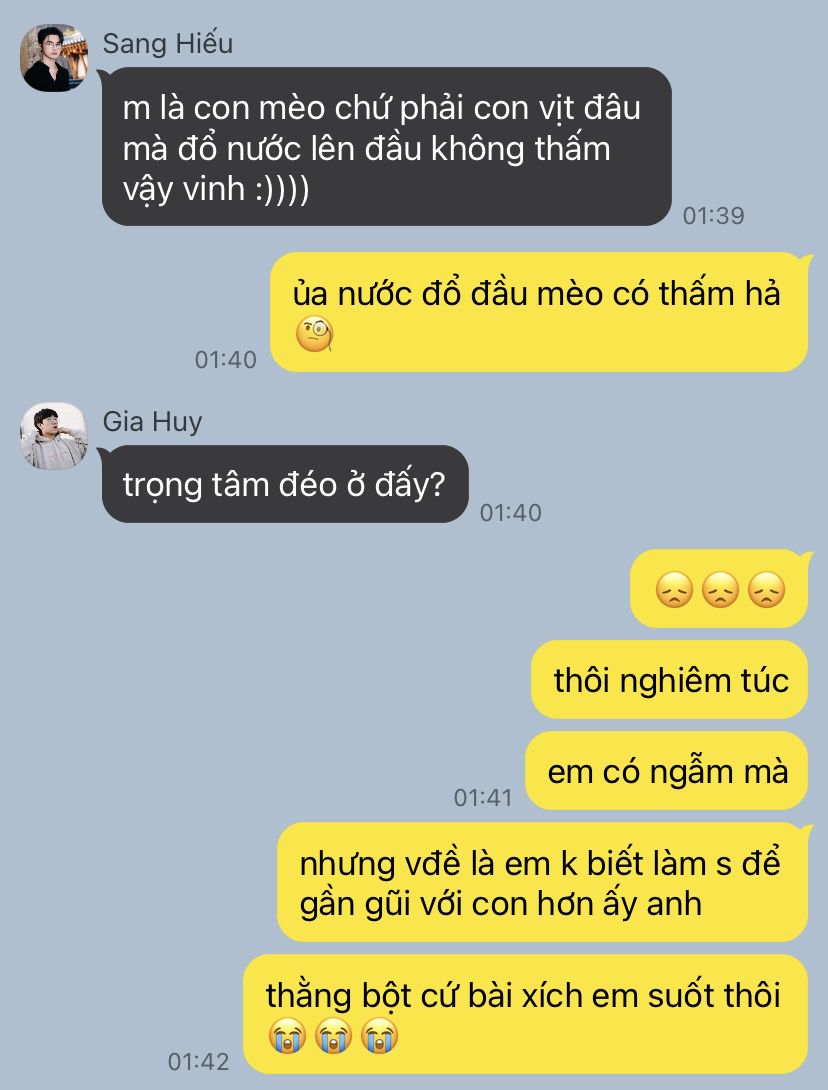The height and width of the screenshot is (1090, 828).
Task: Tap the last disappointed face emoji
Action: click(x=767, y=590)
